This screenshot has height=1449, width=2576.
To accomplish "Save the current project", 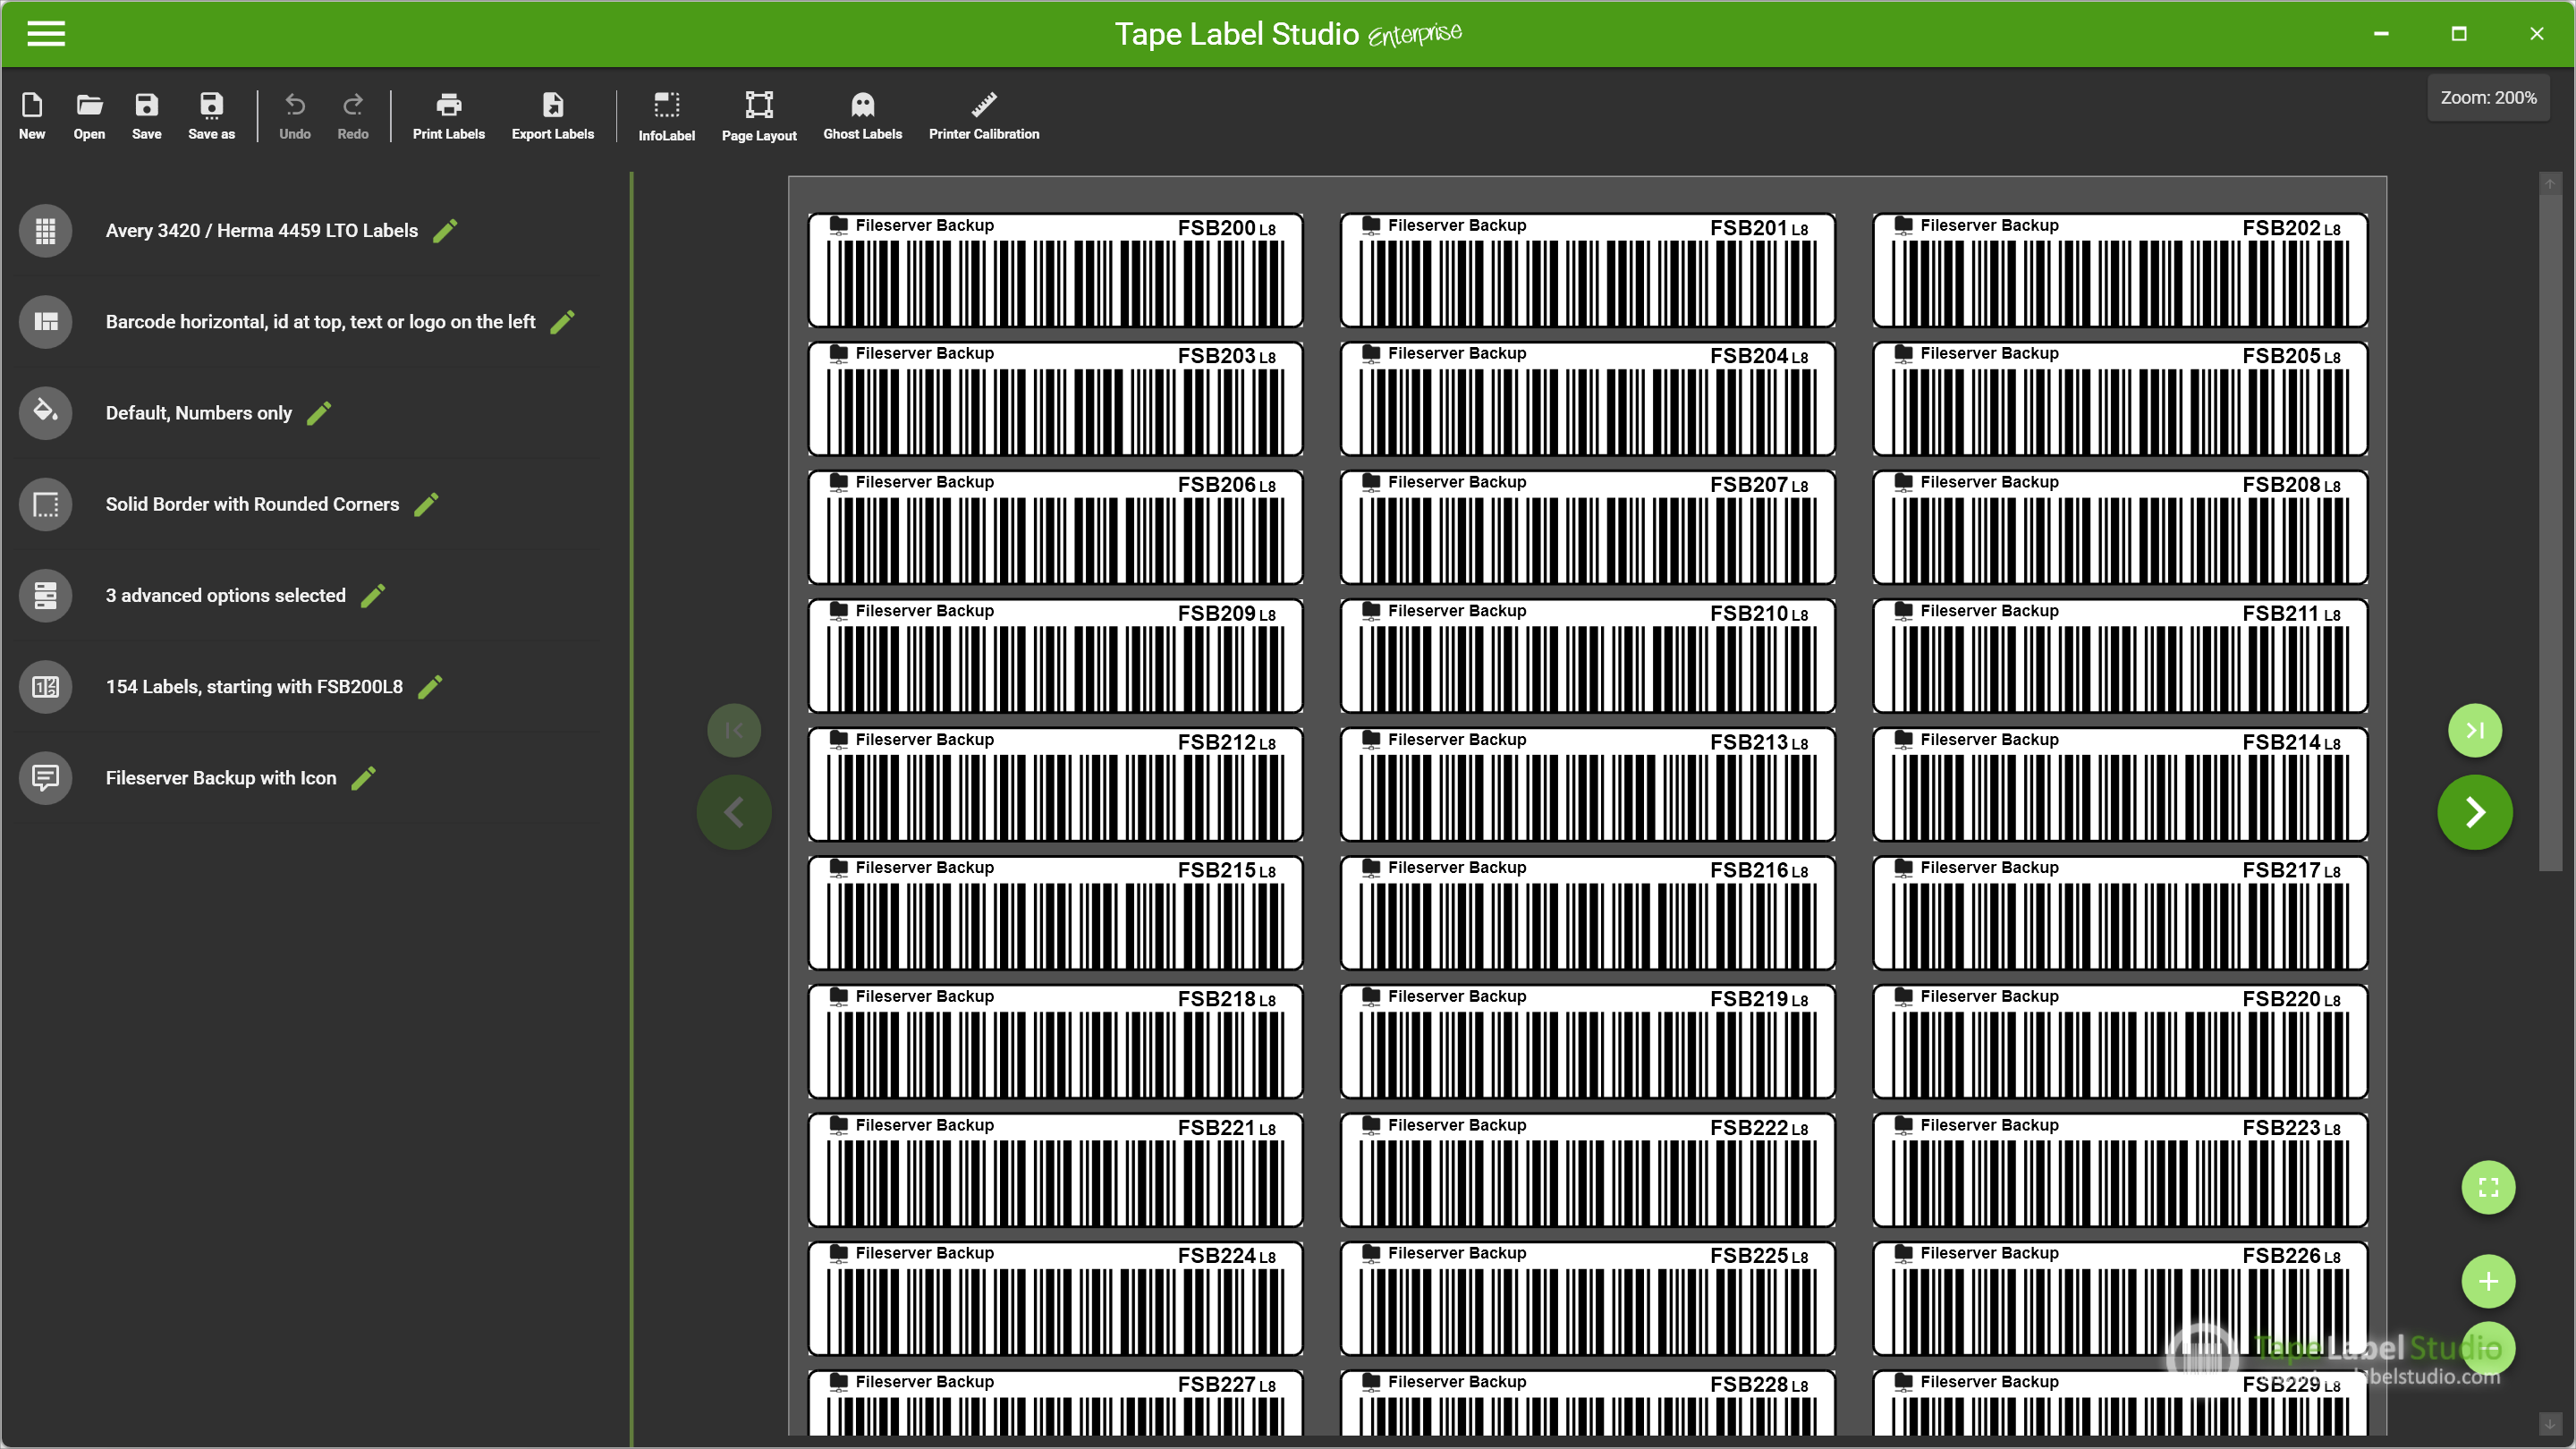I will point(146,116).
